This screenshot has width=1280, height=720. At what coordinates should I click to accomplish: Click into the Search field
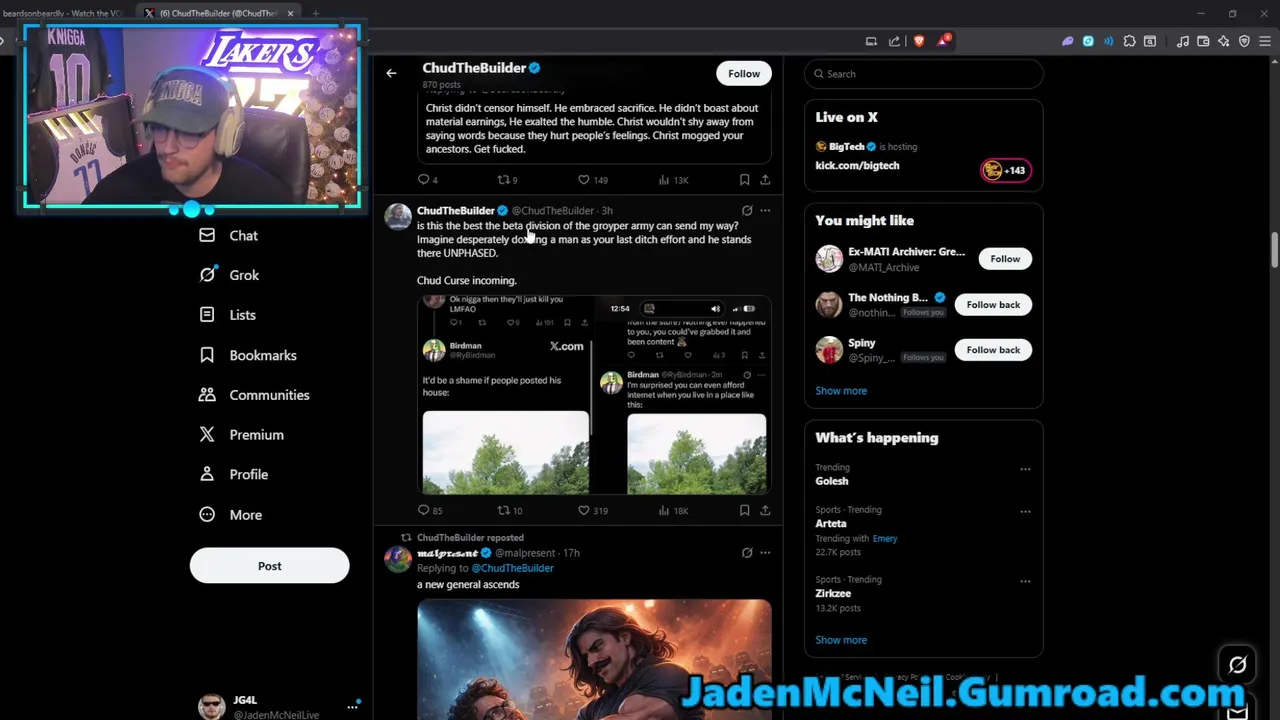click(923, 74)
